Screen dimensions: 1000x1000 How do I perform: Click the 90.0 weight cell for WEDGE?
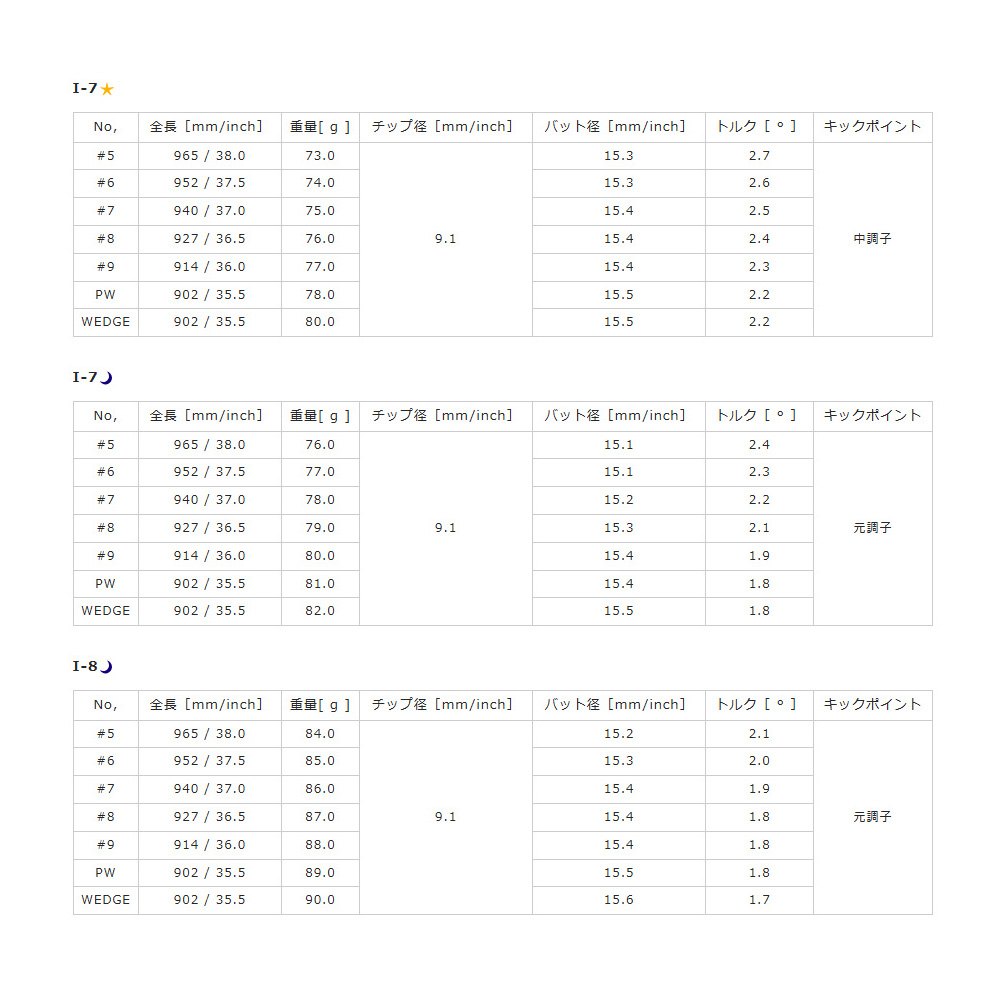(x=320, y=900)
